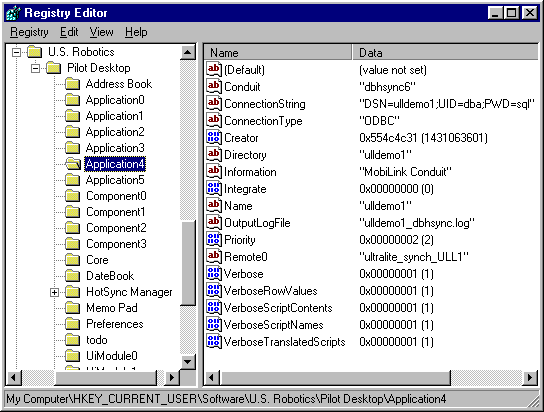Click the folder icon of HotSync Manager
The width and height of the screenshot is (544, 412).
[x=73, y=292]
